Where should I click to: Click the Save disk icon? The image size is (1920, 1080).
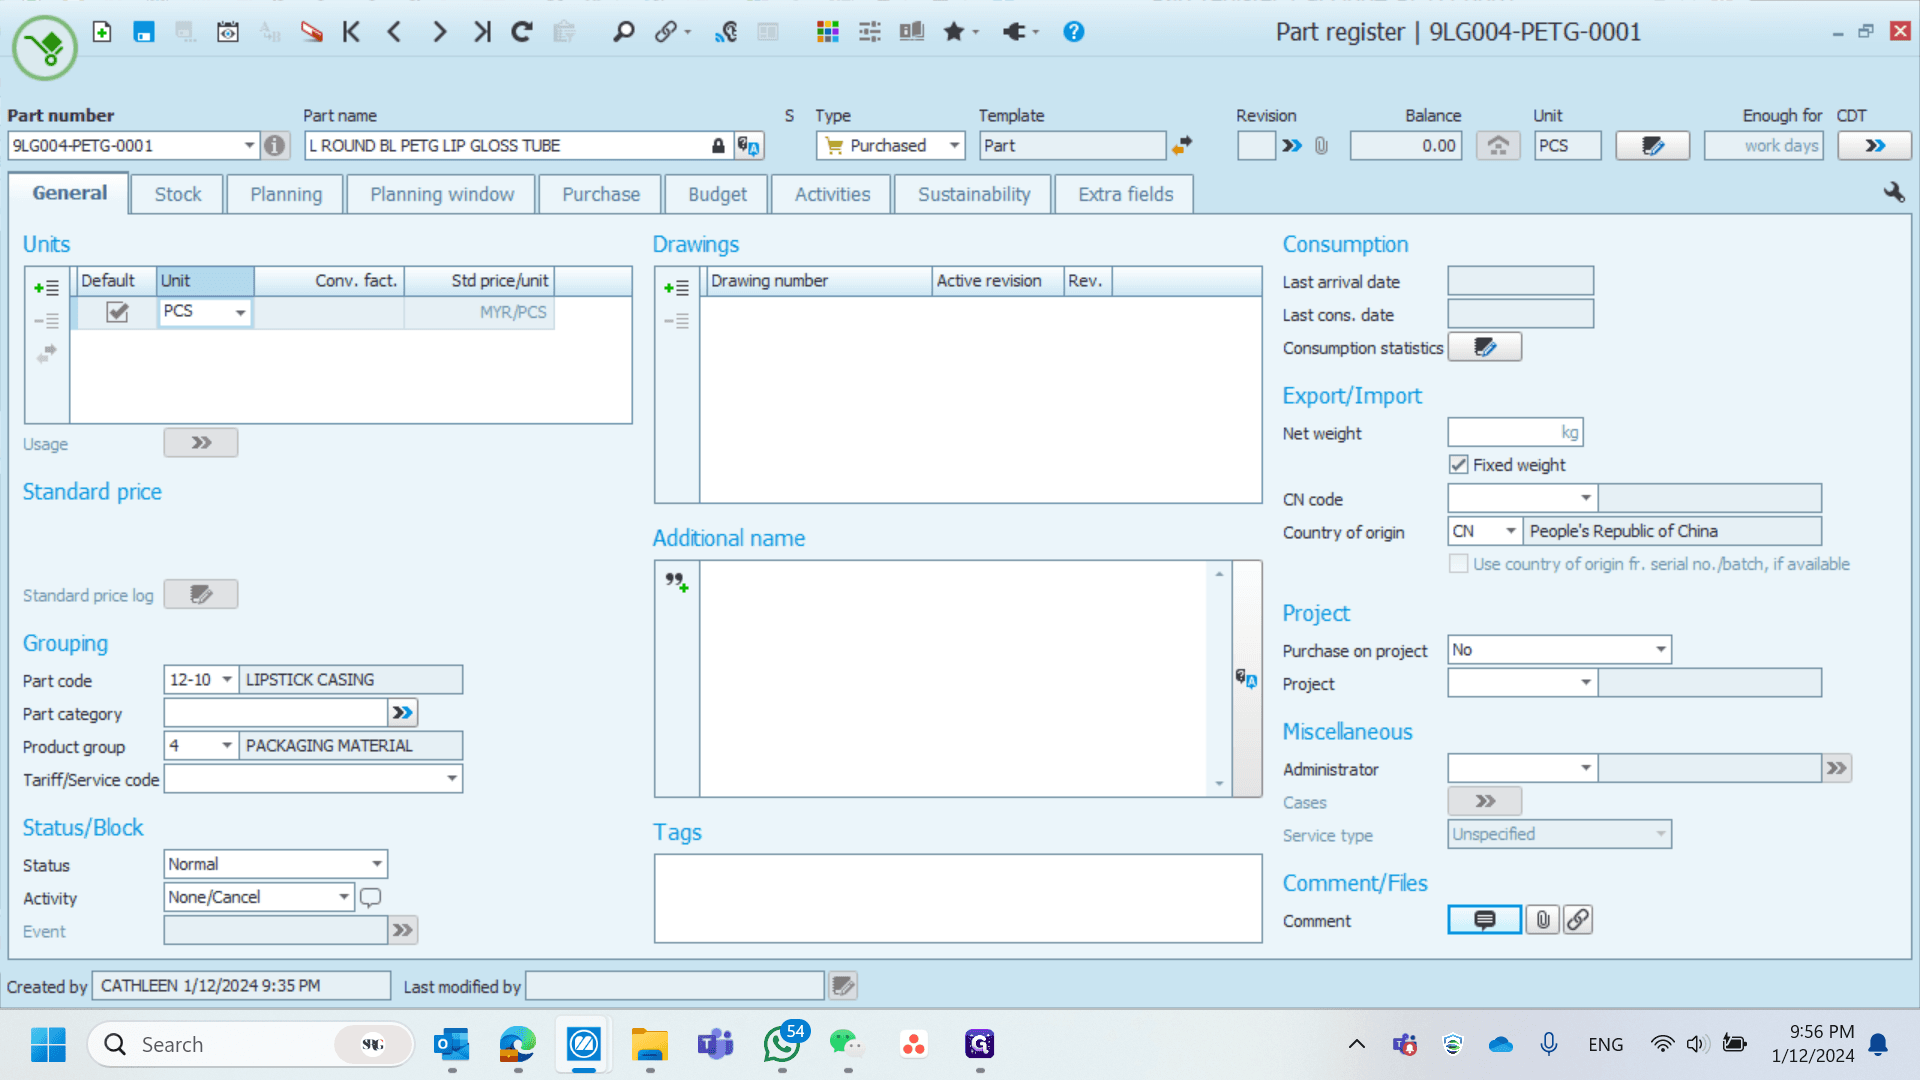point(144,32)
